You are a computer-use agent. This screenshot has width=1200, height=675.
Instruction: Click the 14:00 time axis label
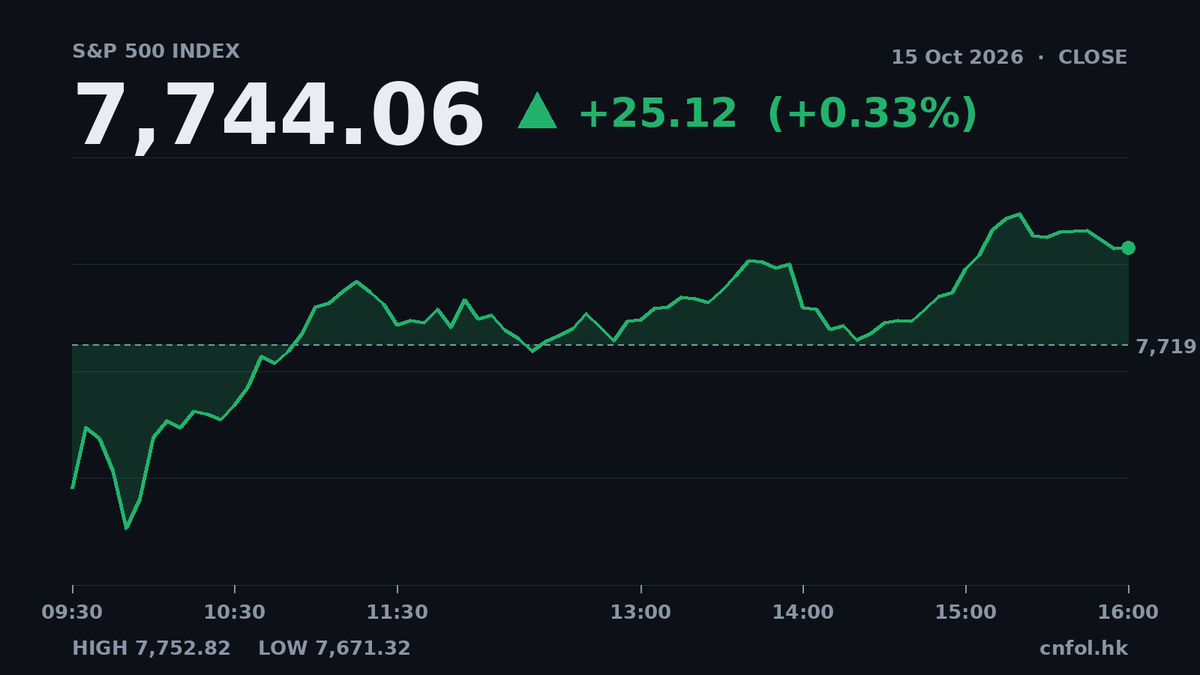[803, 612]
